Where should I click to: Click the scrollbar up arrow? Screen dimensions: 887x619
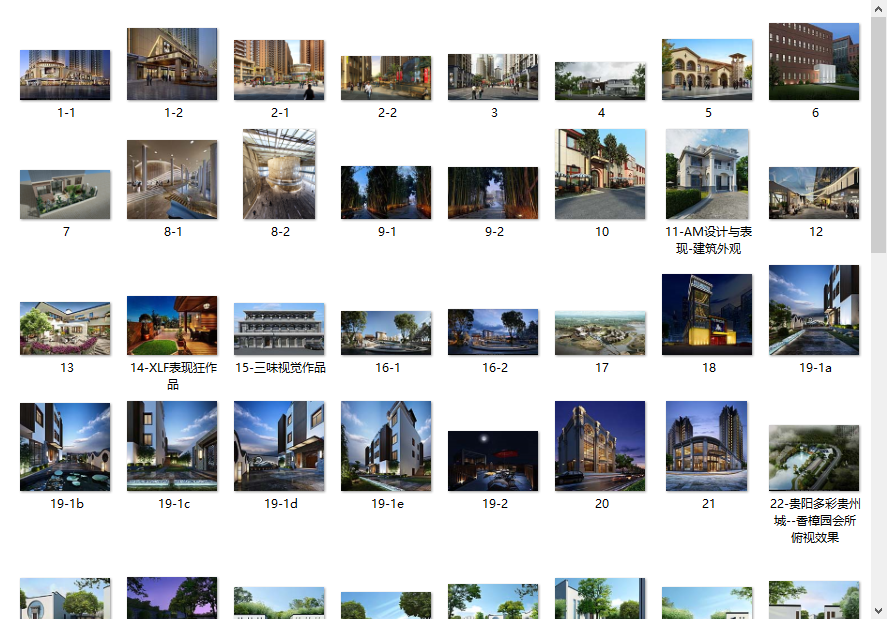tap(879, 8)
